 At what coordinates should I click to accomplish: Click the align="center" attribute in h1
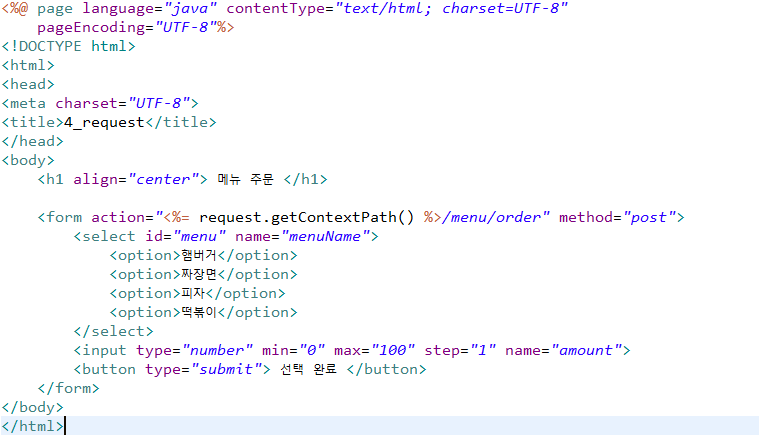tap(136, 180)
